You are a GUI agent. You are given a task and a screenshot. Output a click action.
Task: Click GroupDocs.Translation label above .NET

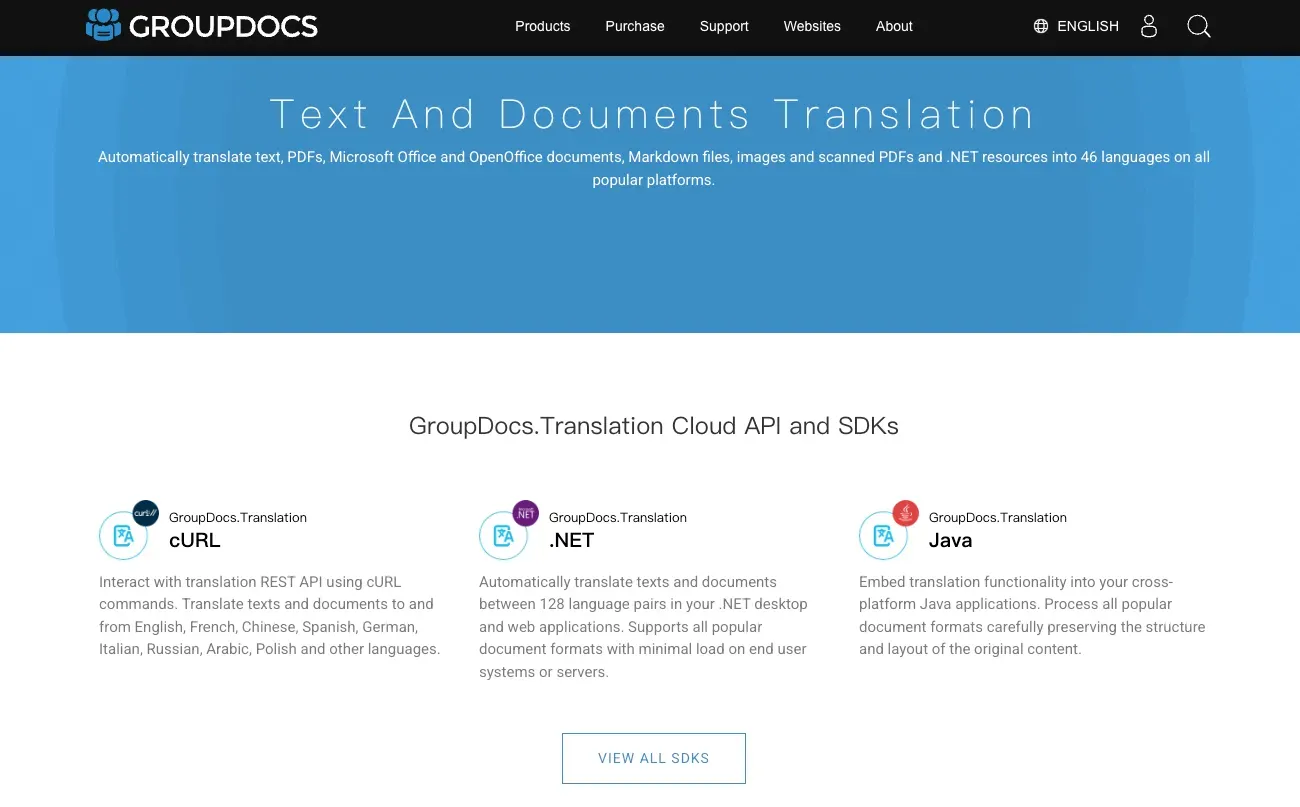[618, 517]
